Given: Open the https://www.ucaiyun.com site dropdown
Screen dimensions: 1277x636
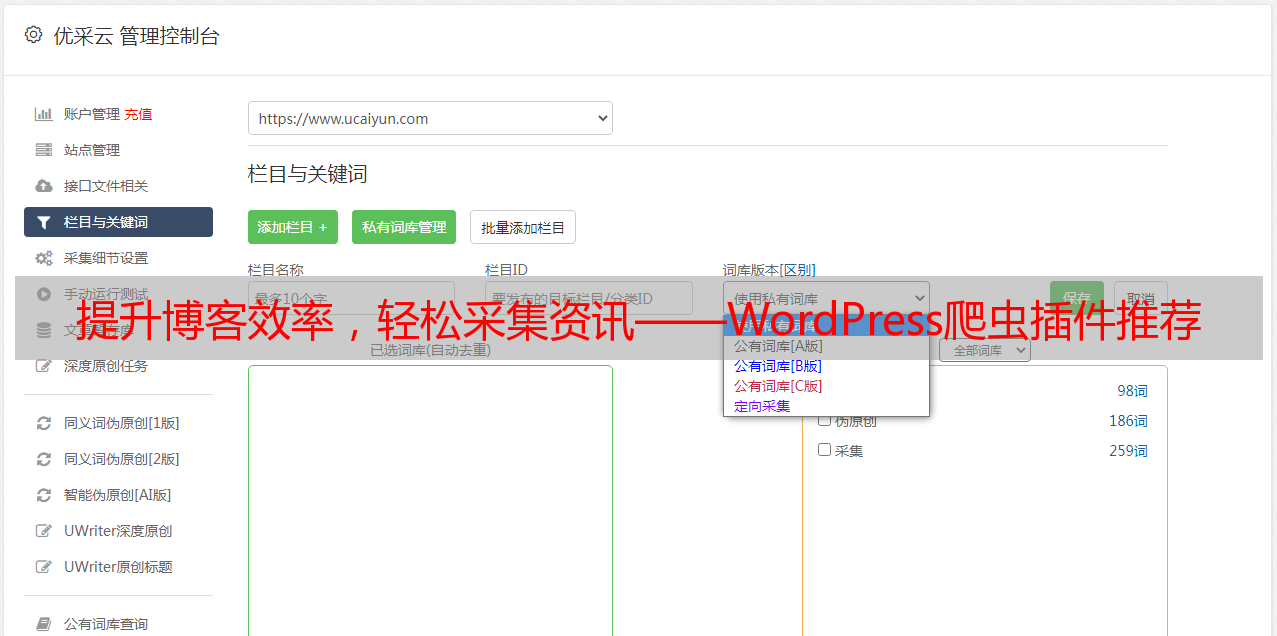Looking at the screenshot, I should [x=430, y=118].
